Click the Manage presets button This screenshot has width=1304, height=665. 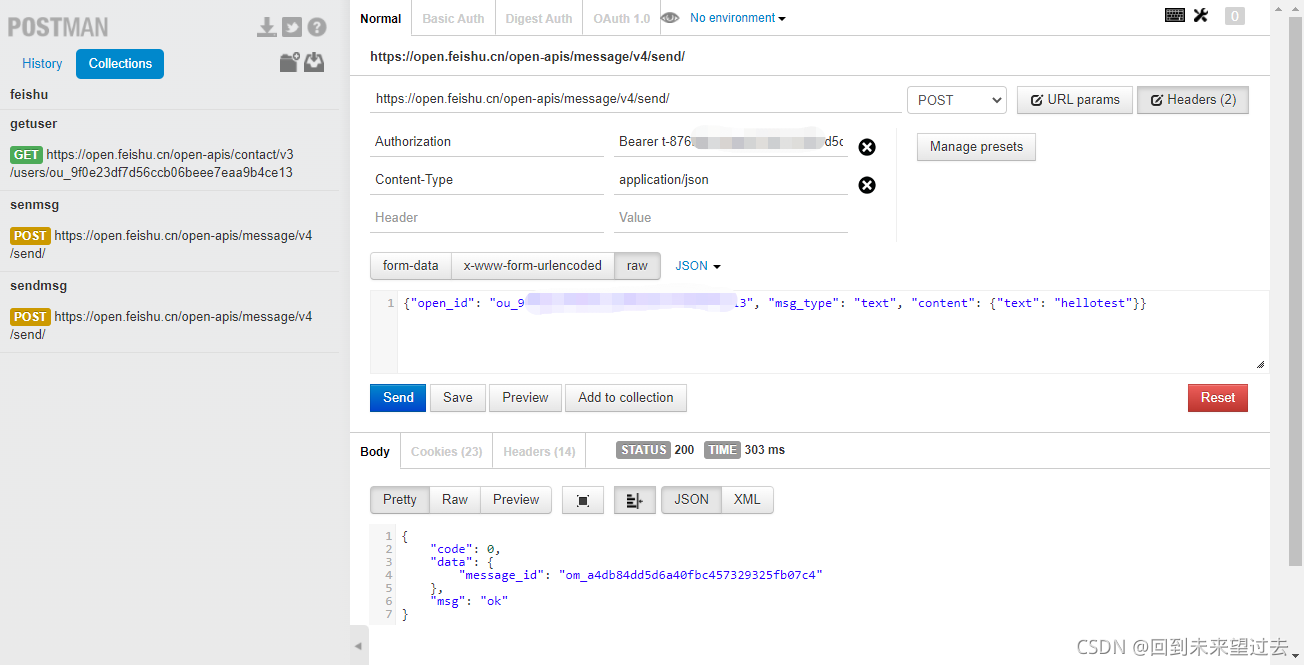pos(976,147)
